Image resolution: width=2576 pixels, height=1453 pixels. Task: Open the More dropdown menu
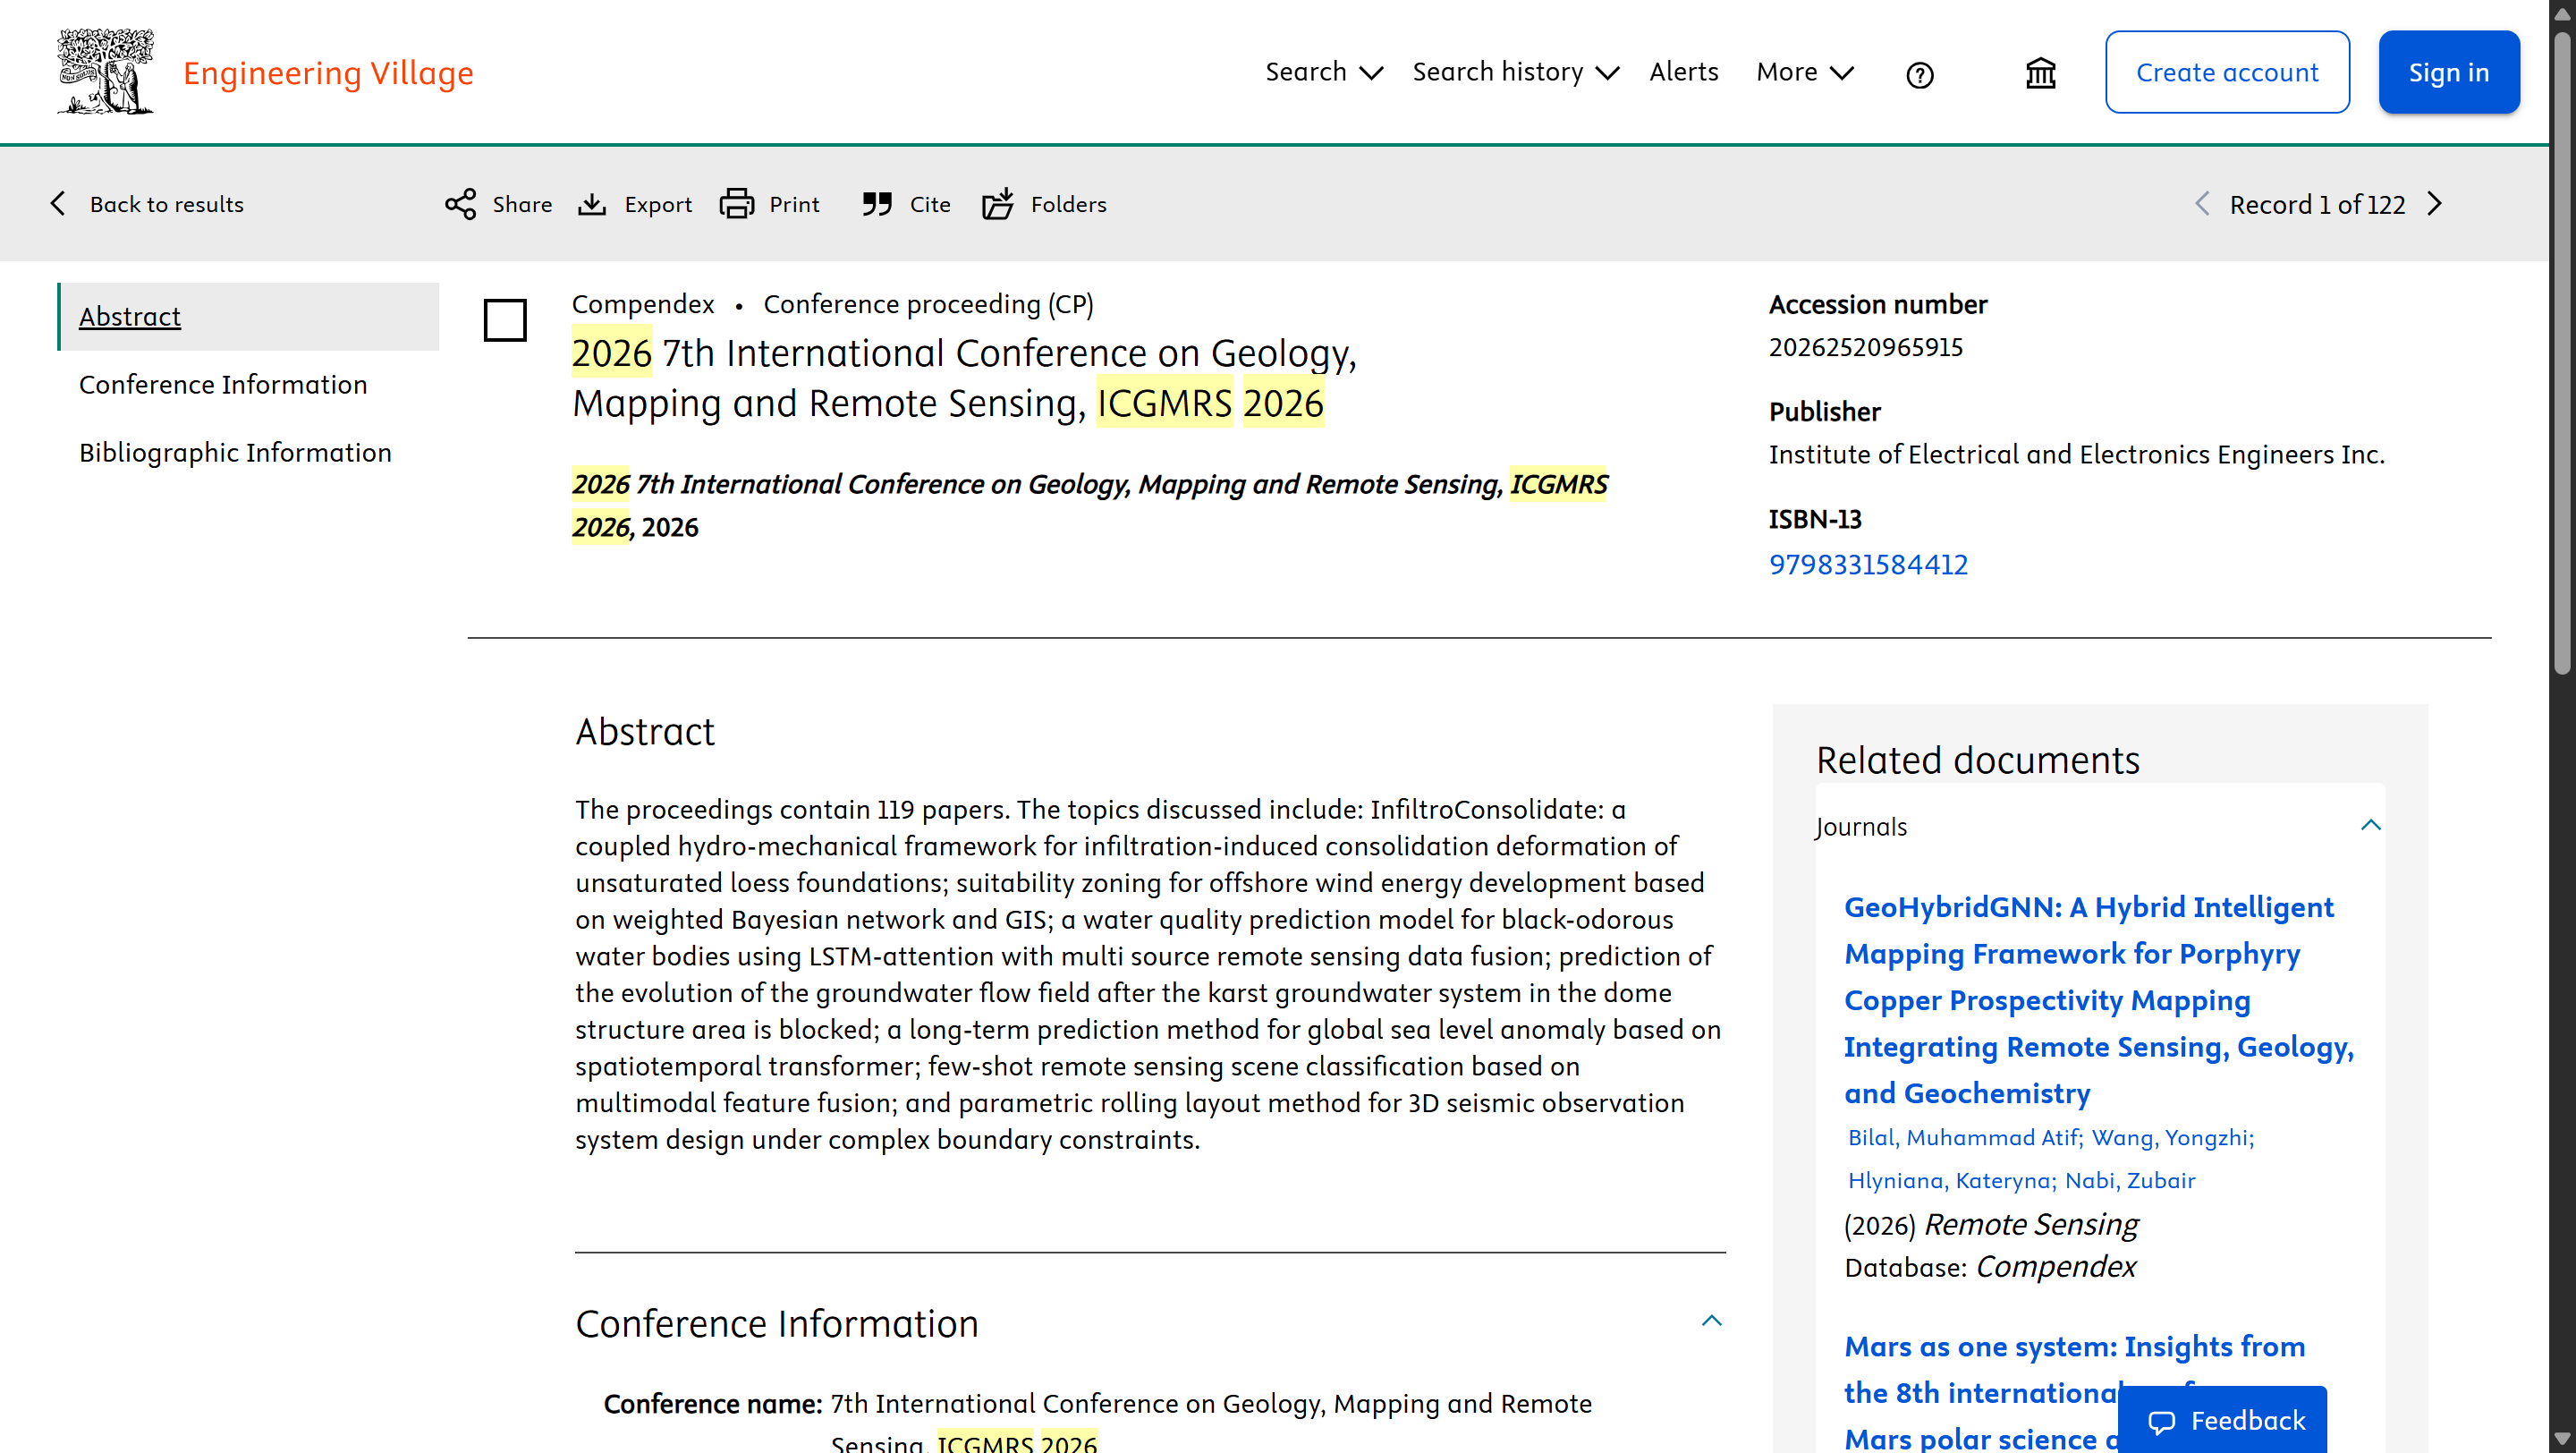click(1805, 72)
